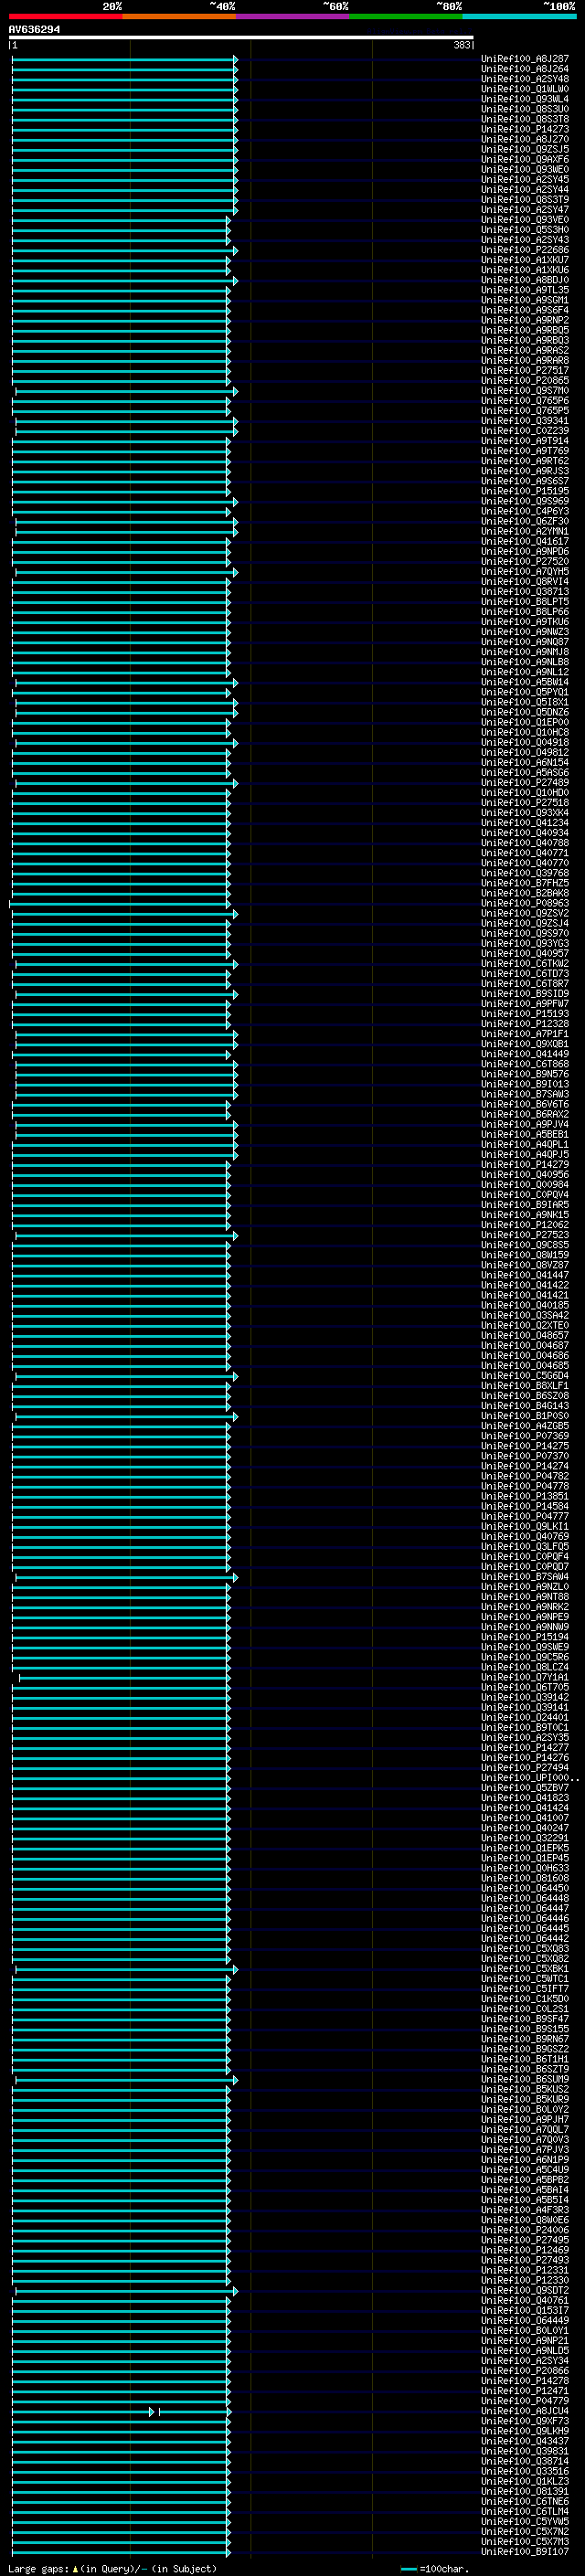585x2576 pixels.
Task: Select the UniRef100_P20866 label
Action: pyautogui.click(x=525, y=2370)
